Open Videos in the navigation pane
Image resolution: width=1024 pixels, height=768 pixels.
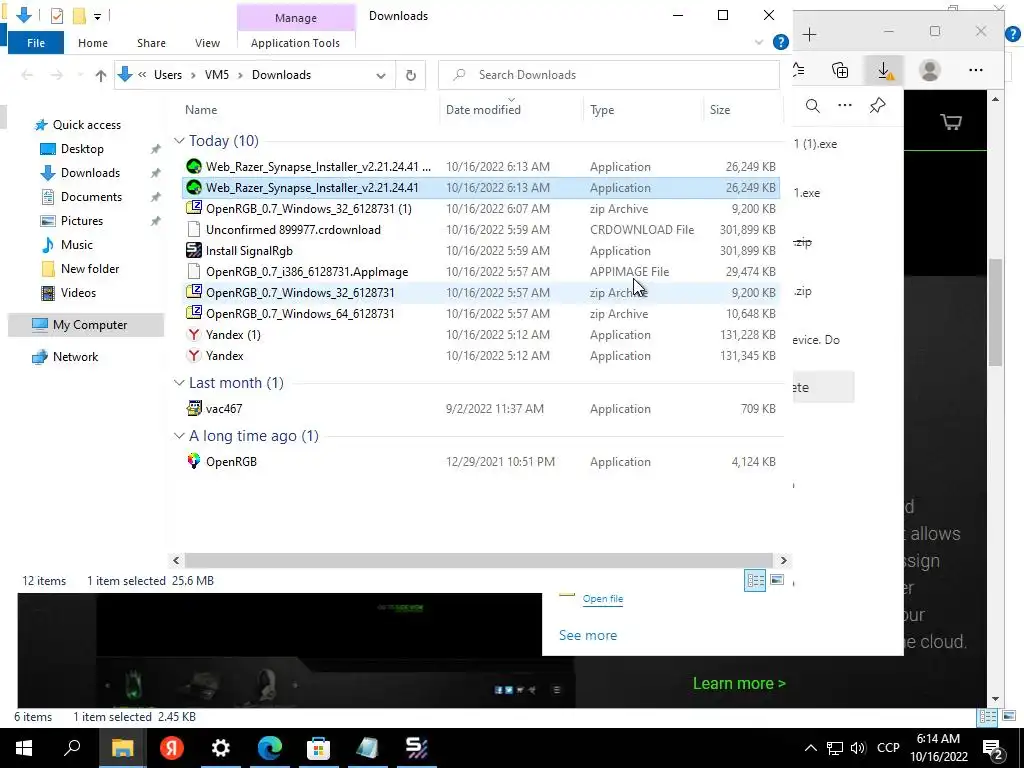tap(78, 293)
